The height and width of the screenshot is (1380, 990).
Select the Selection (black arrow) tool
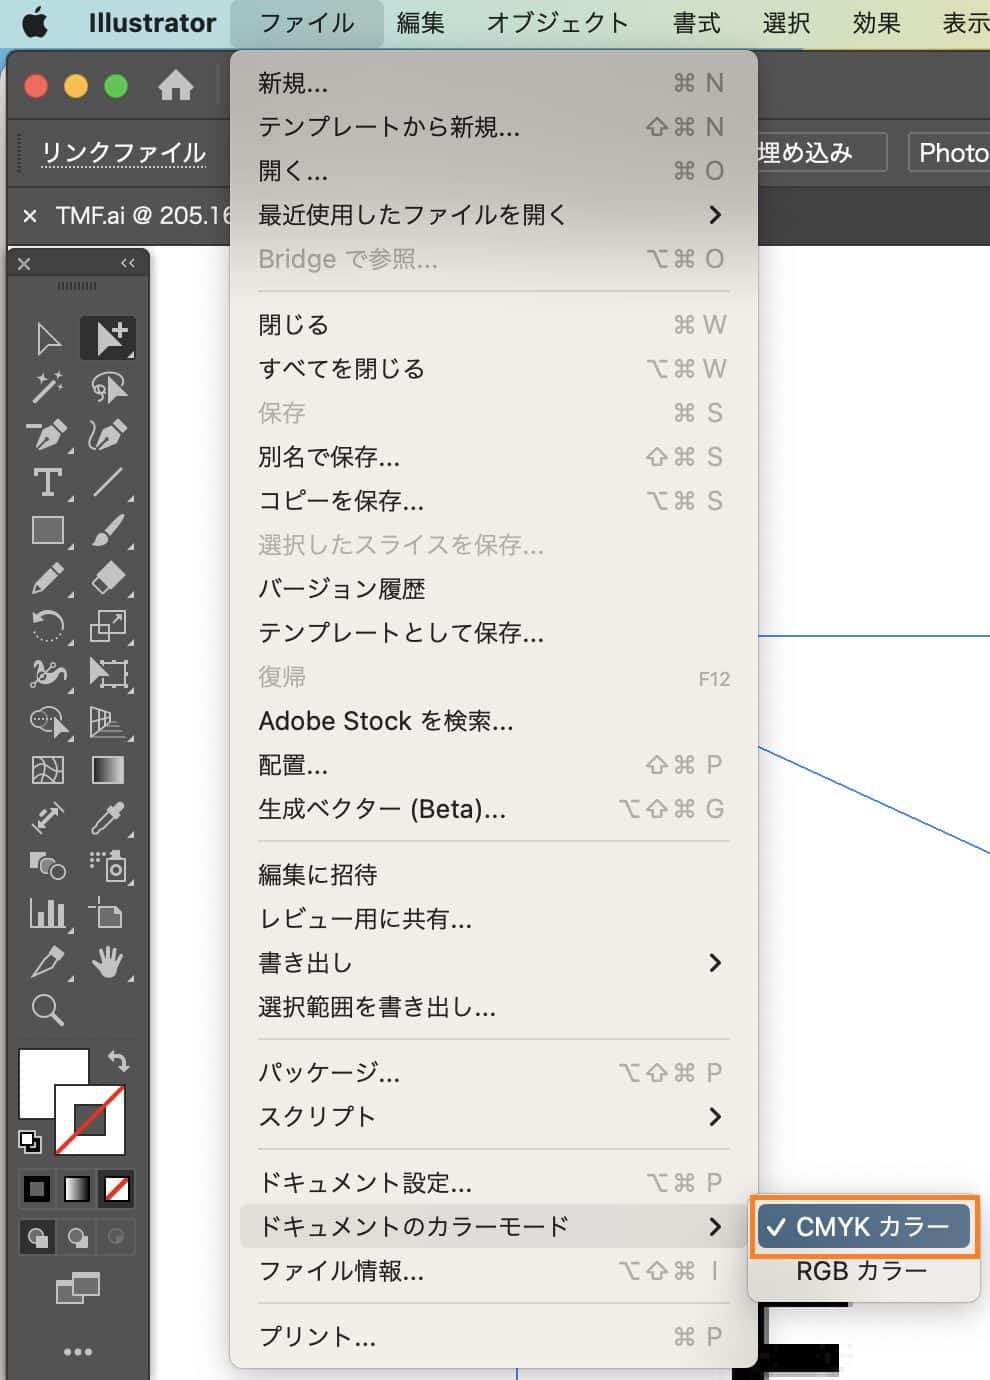(x=48, y=338)
